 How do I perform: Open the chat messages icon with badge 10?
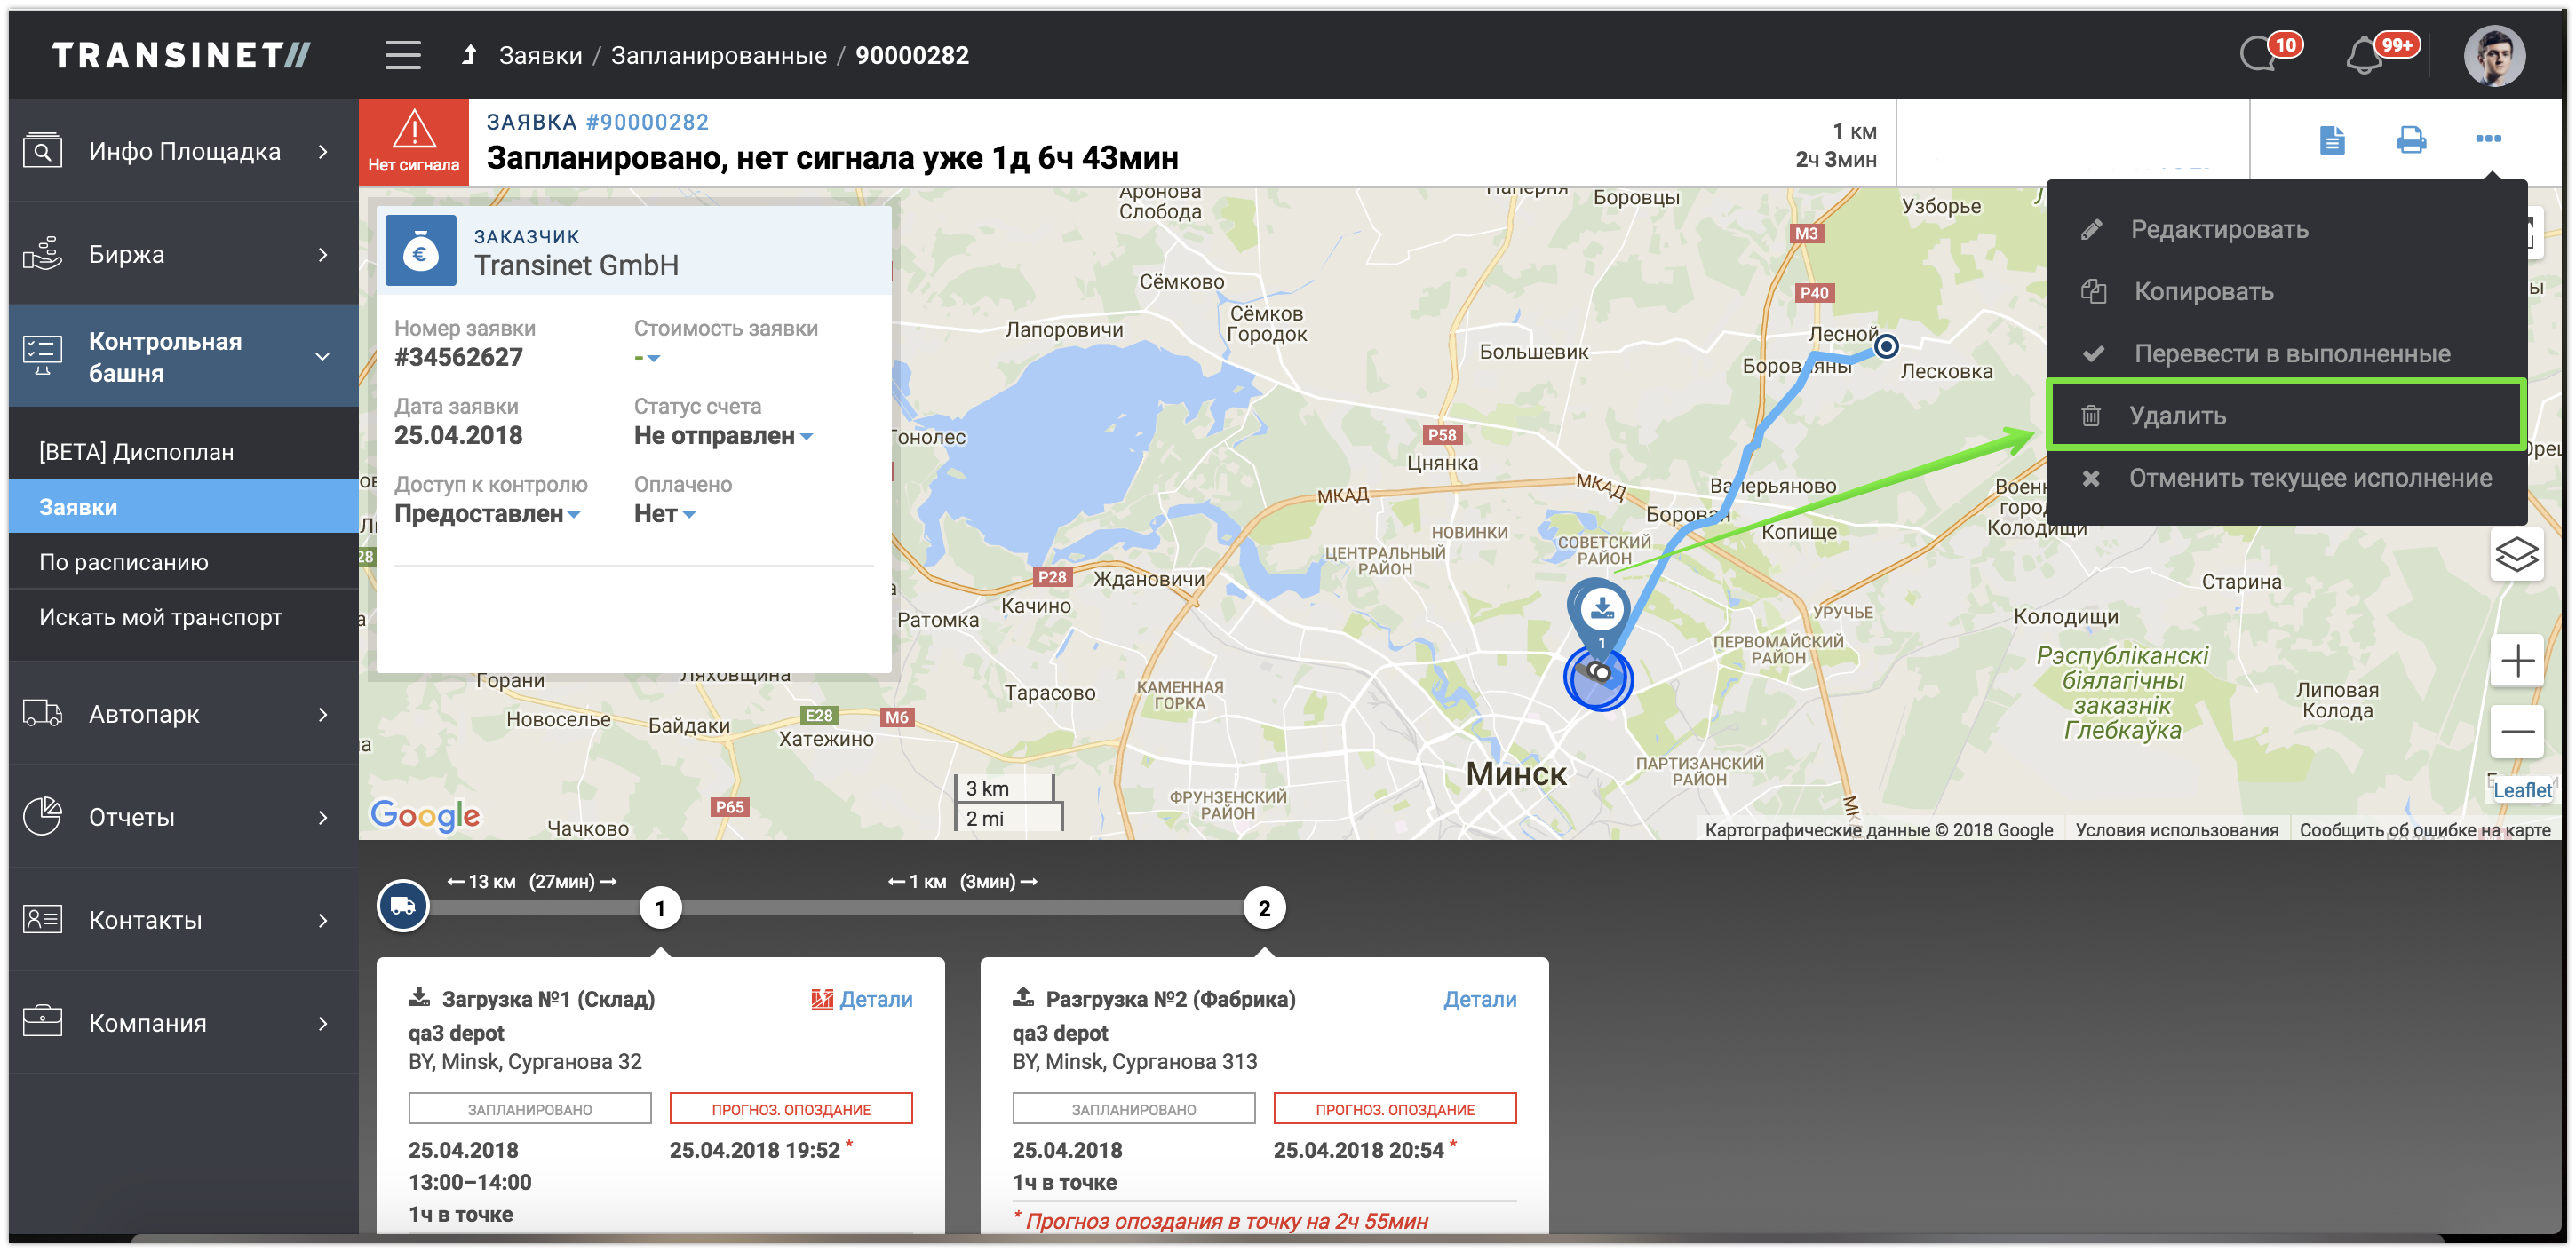pos(2260,54)
